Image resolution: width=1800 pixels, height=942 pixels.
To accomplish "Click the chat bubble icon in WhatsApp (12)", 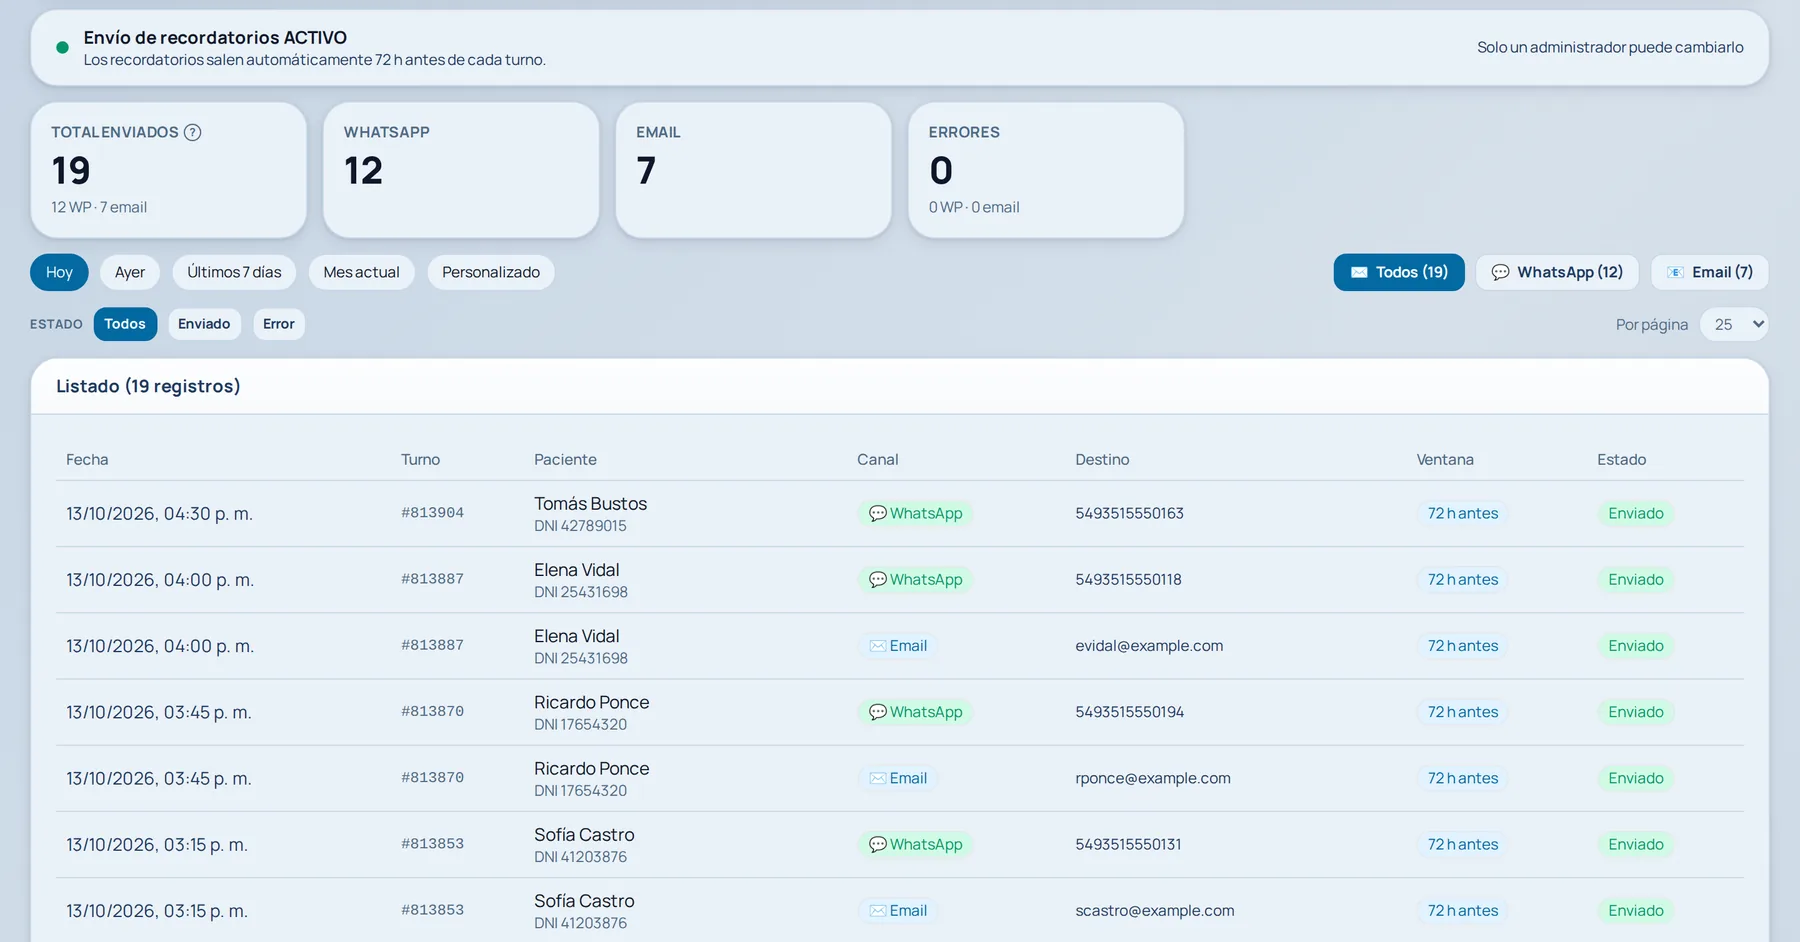I will point(1500,272).
